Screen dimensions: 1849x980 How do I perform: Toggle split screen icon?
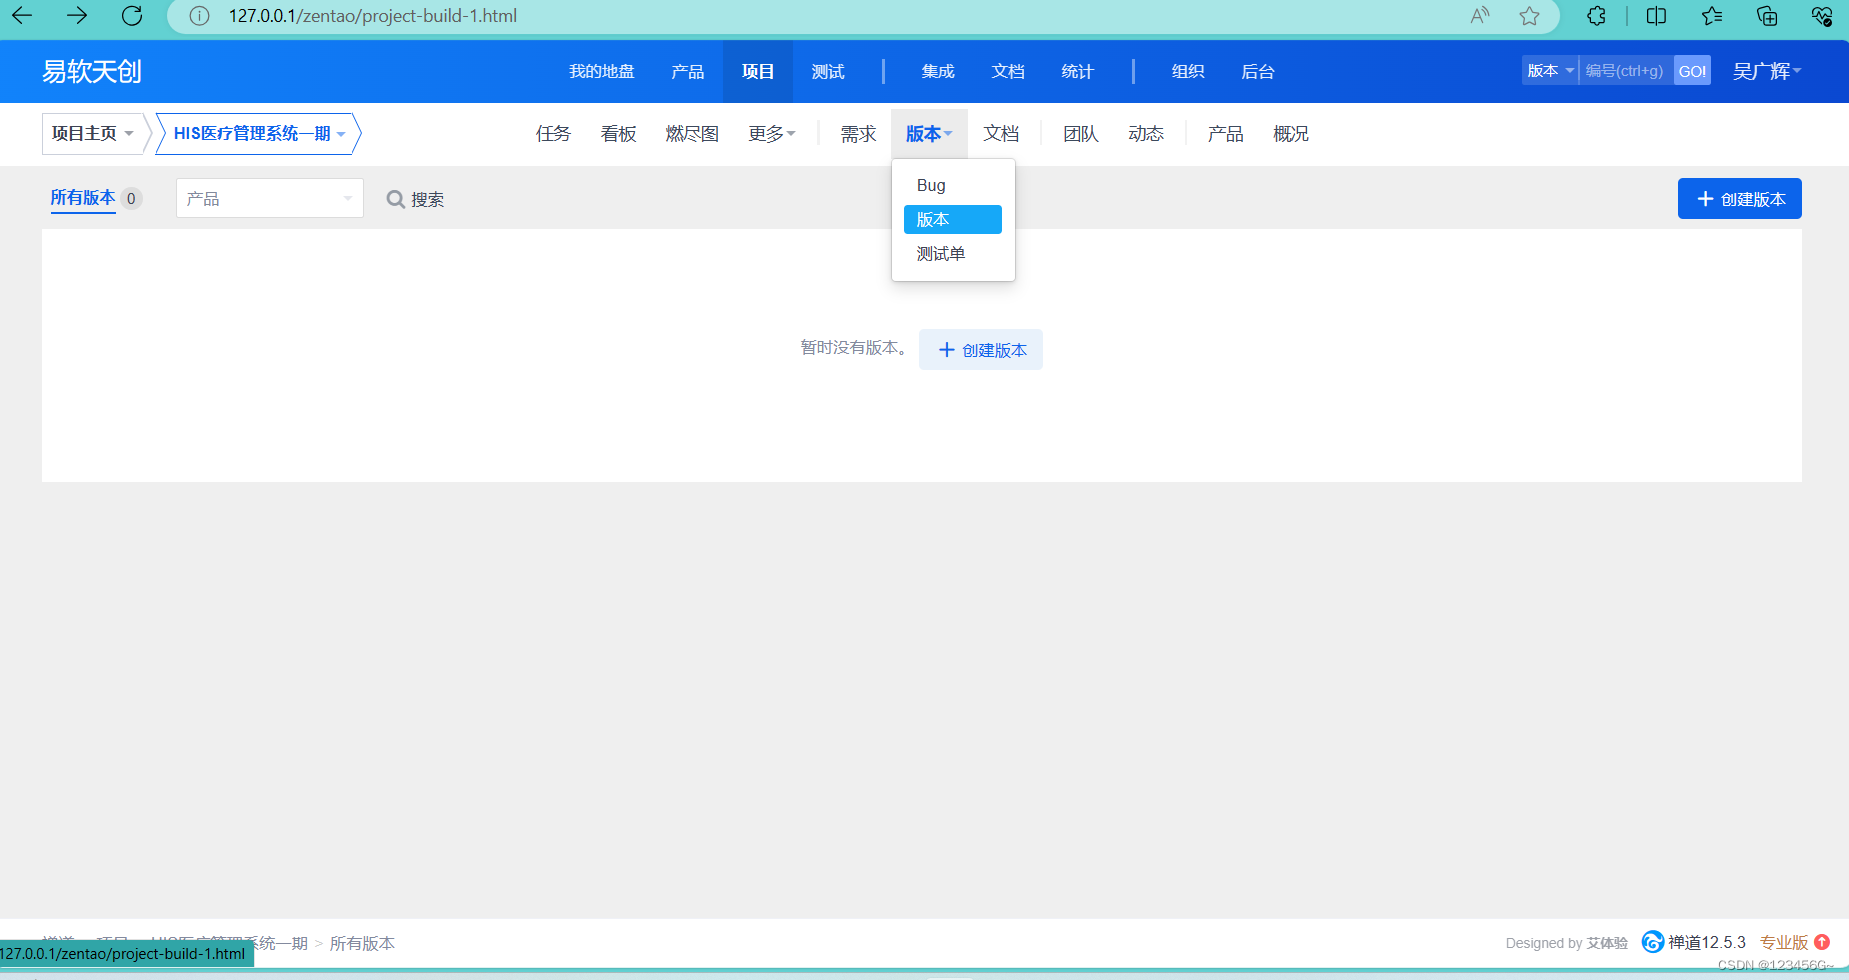tap(1656, 16)
